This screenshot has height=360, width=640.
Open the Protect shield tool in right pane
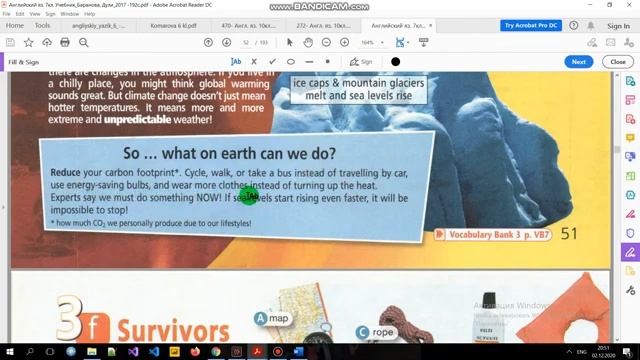[630, 233]
